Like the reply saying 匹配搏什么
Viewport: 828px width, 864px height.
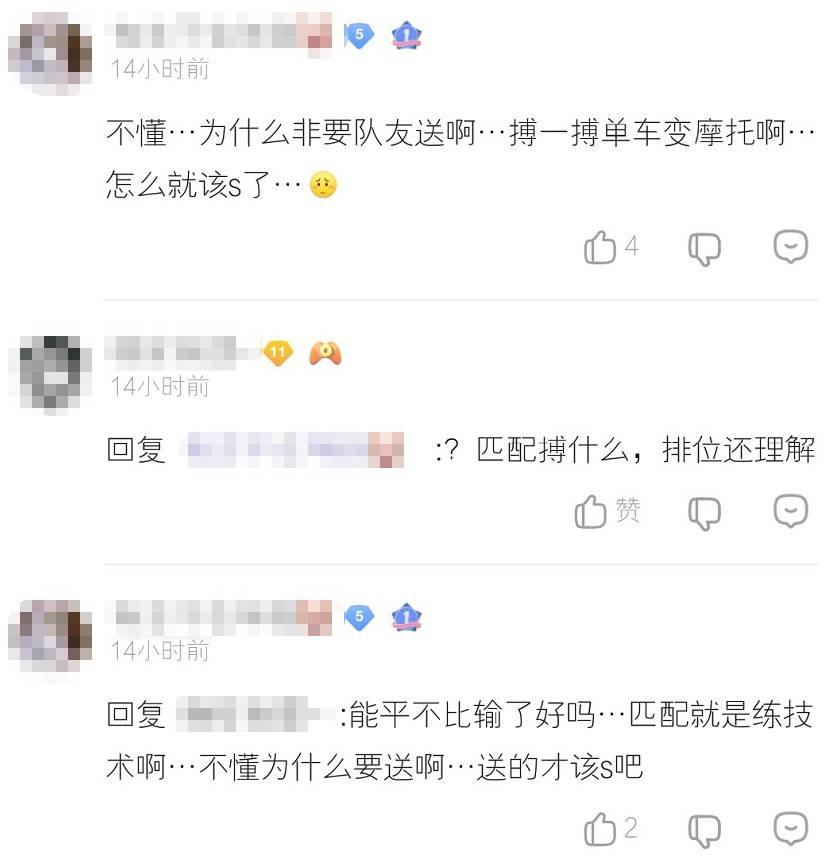(591, 511)
